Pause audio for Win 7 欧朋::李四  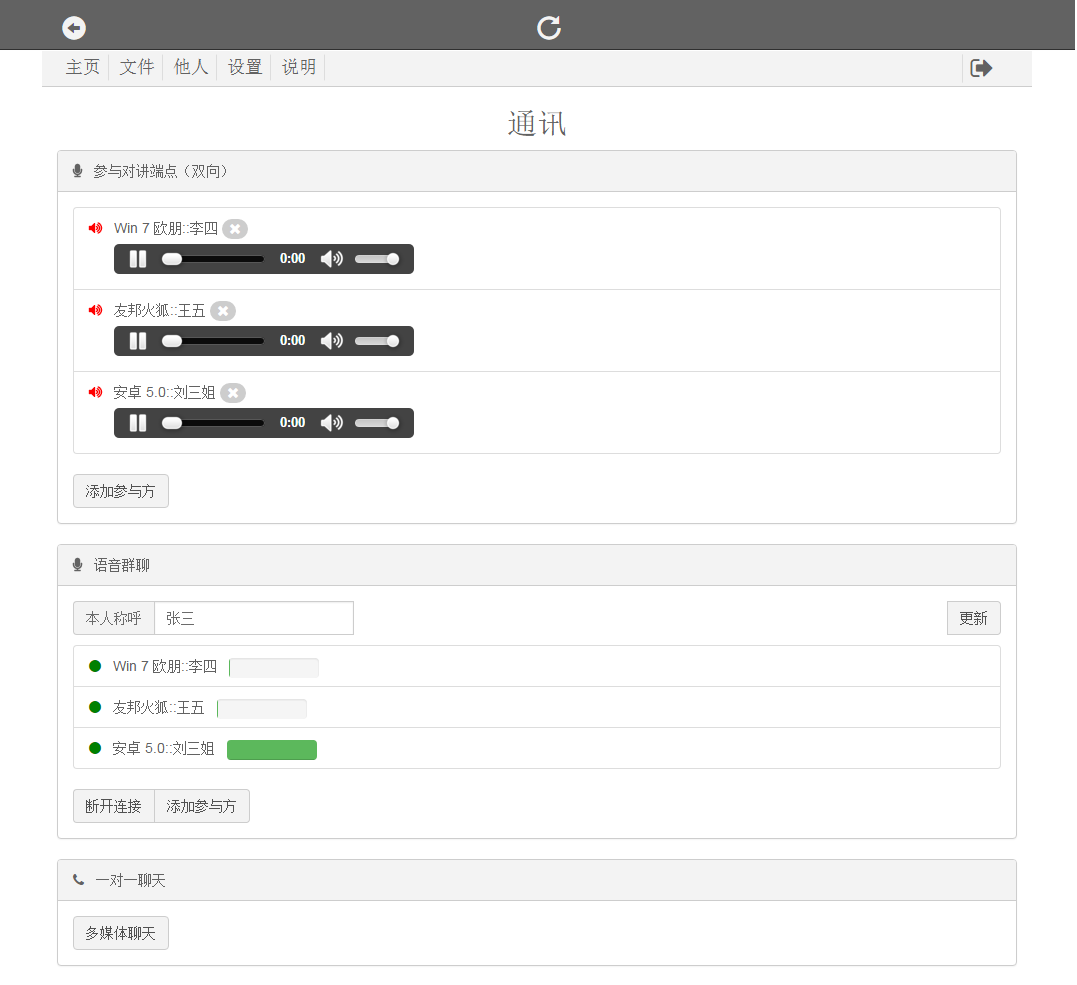click(x=138, y=259)
